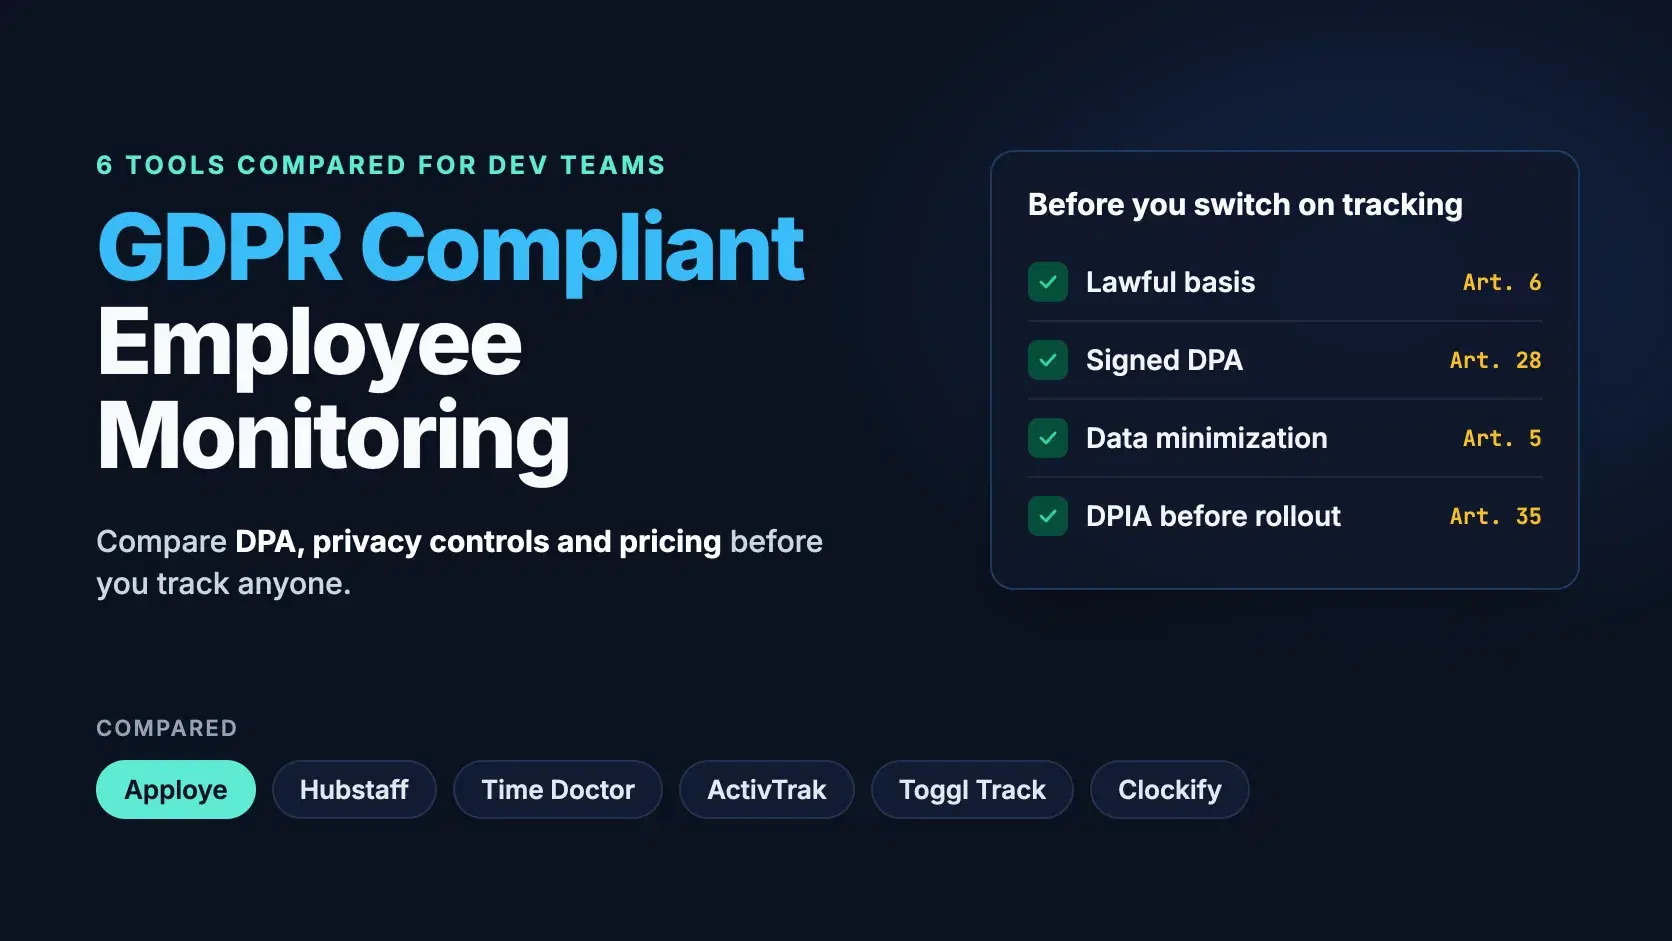The image size is (1672, 941).
Task: Toggle the Signed DPA checkbox
Action: (1048, 360)
